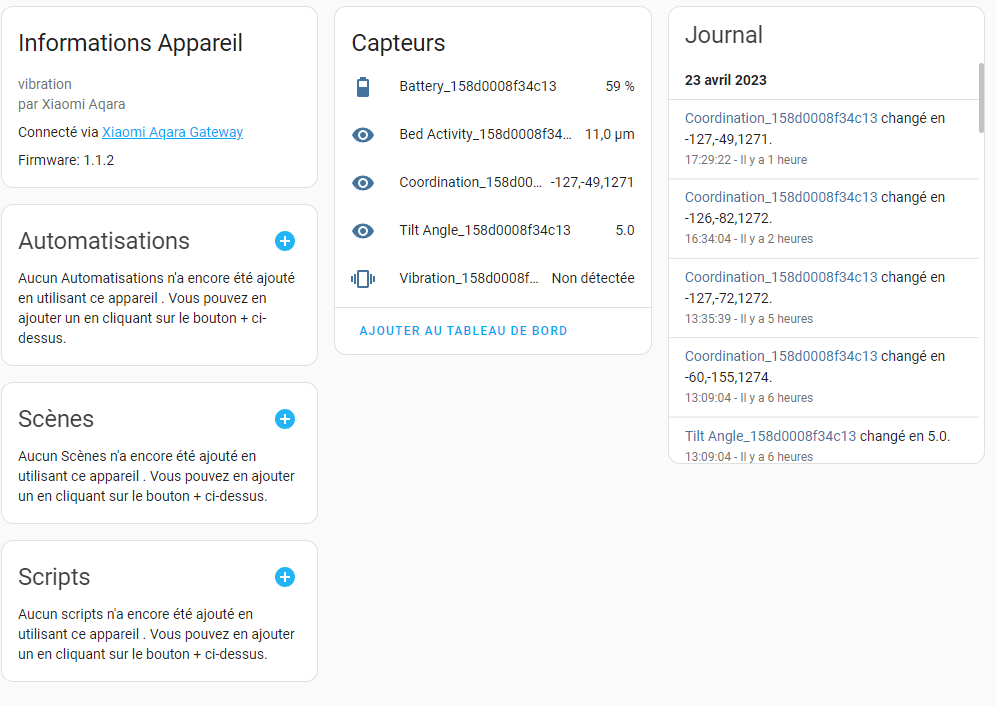Open the Vibration Non détectée sensor entry
This screenshot has width=996, height=706.
click(493, 278)
